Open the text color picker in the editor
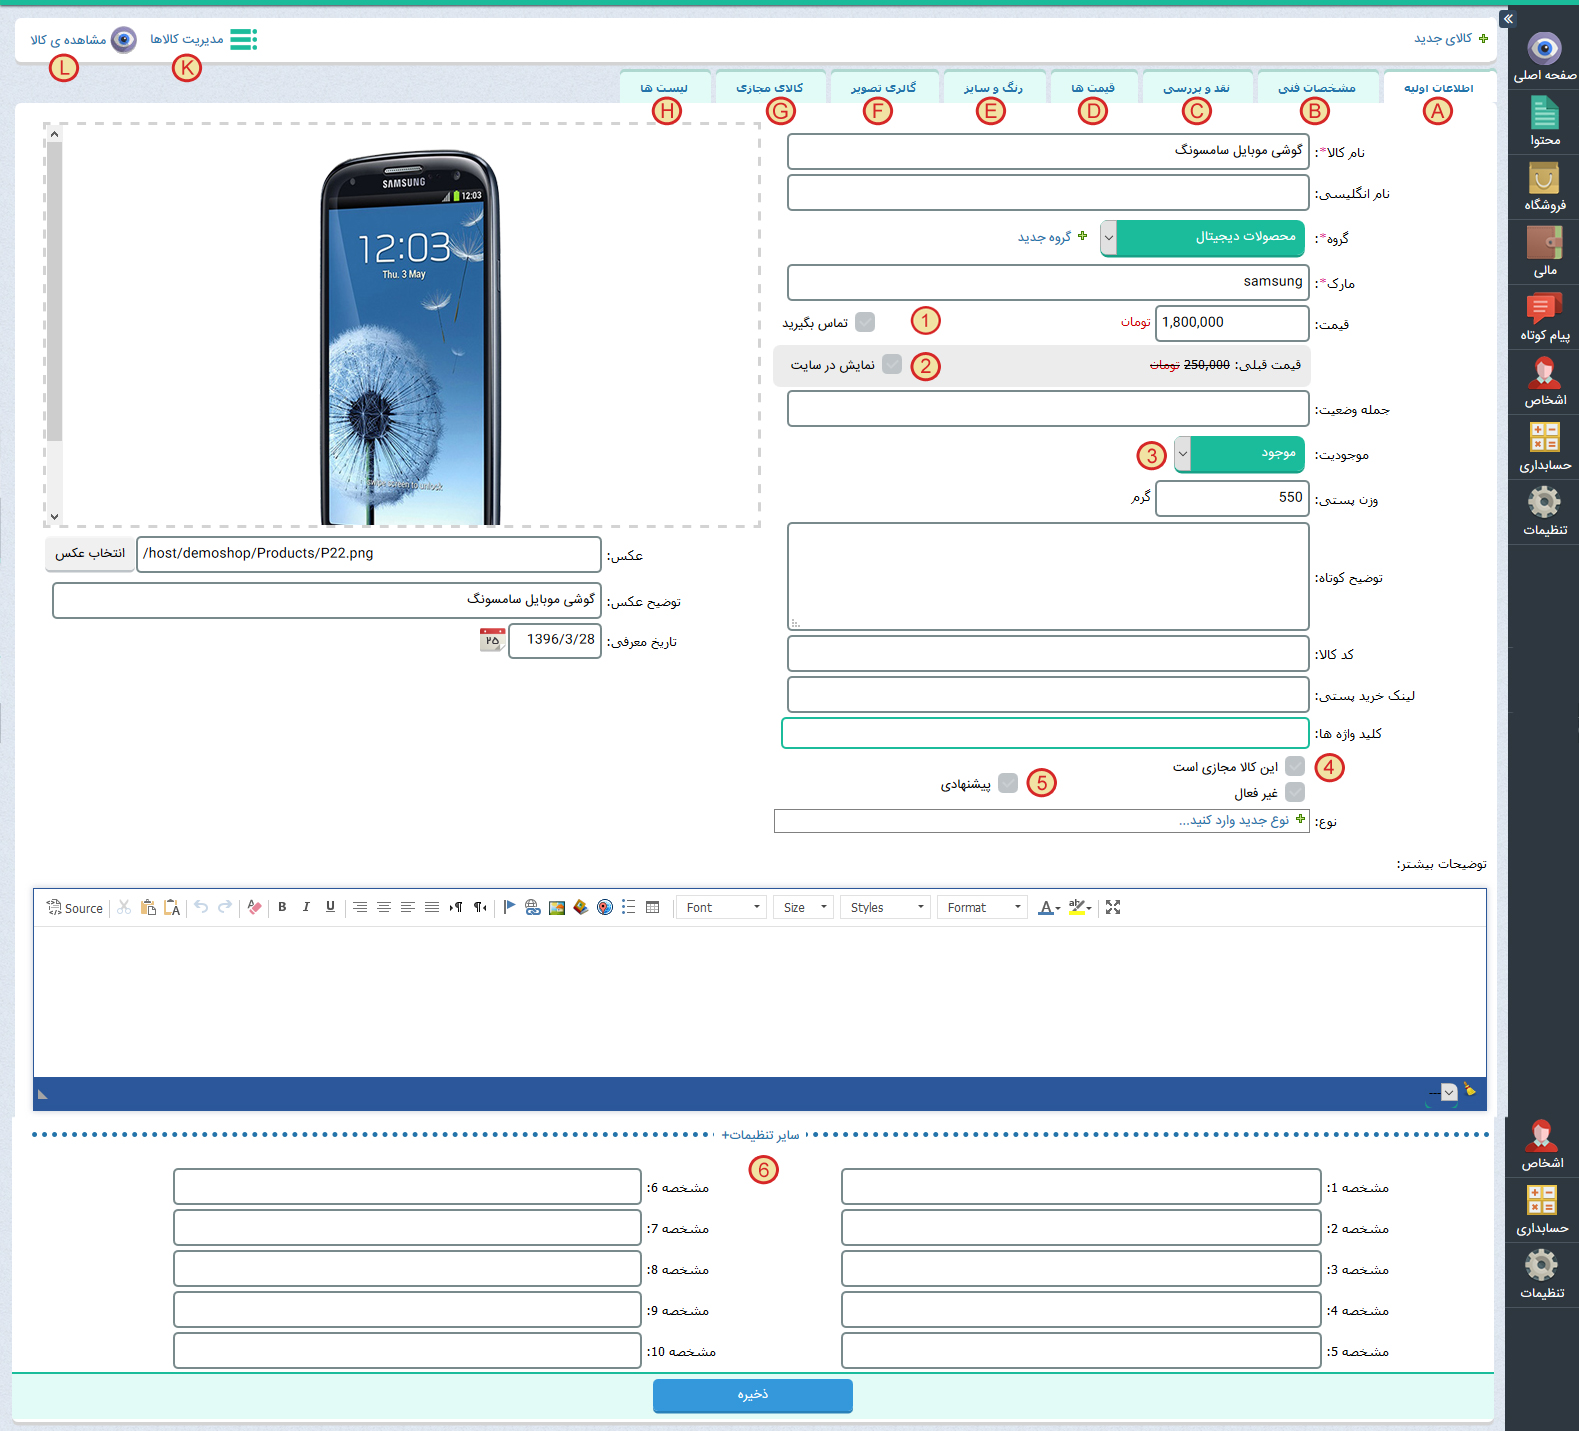 pyautogui.click(x=1048, y=907)
